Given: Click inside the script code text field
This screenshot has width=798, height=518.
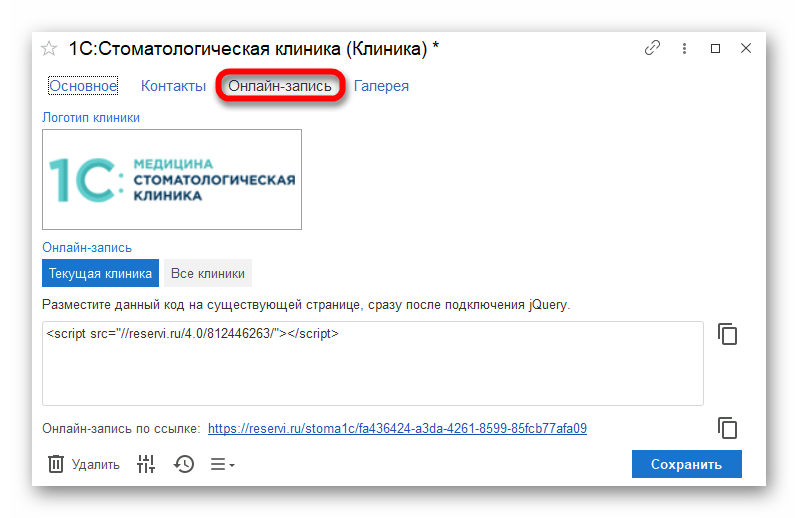Looking at the screenshot, I should coord(373,363).
